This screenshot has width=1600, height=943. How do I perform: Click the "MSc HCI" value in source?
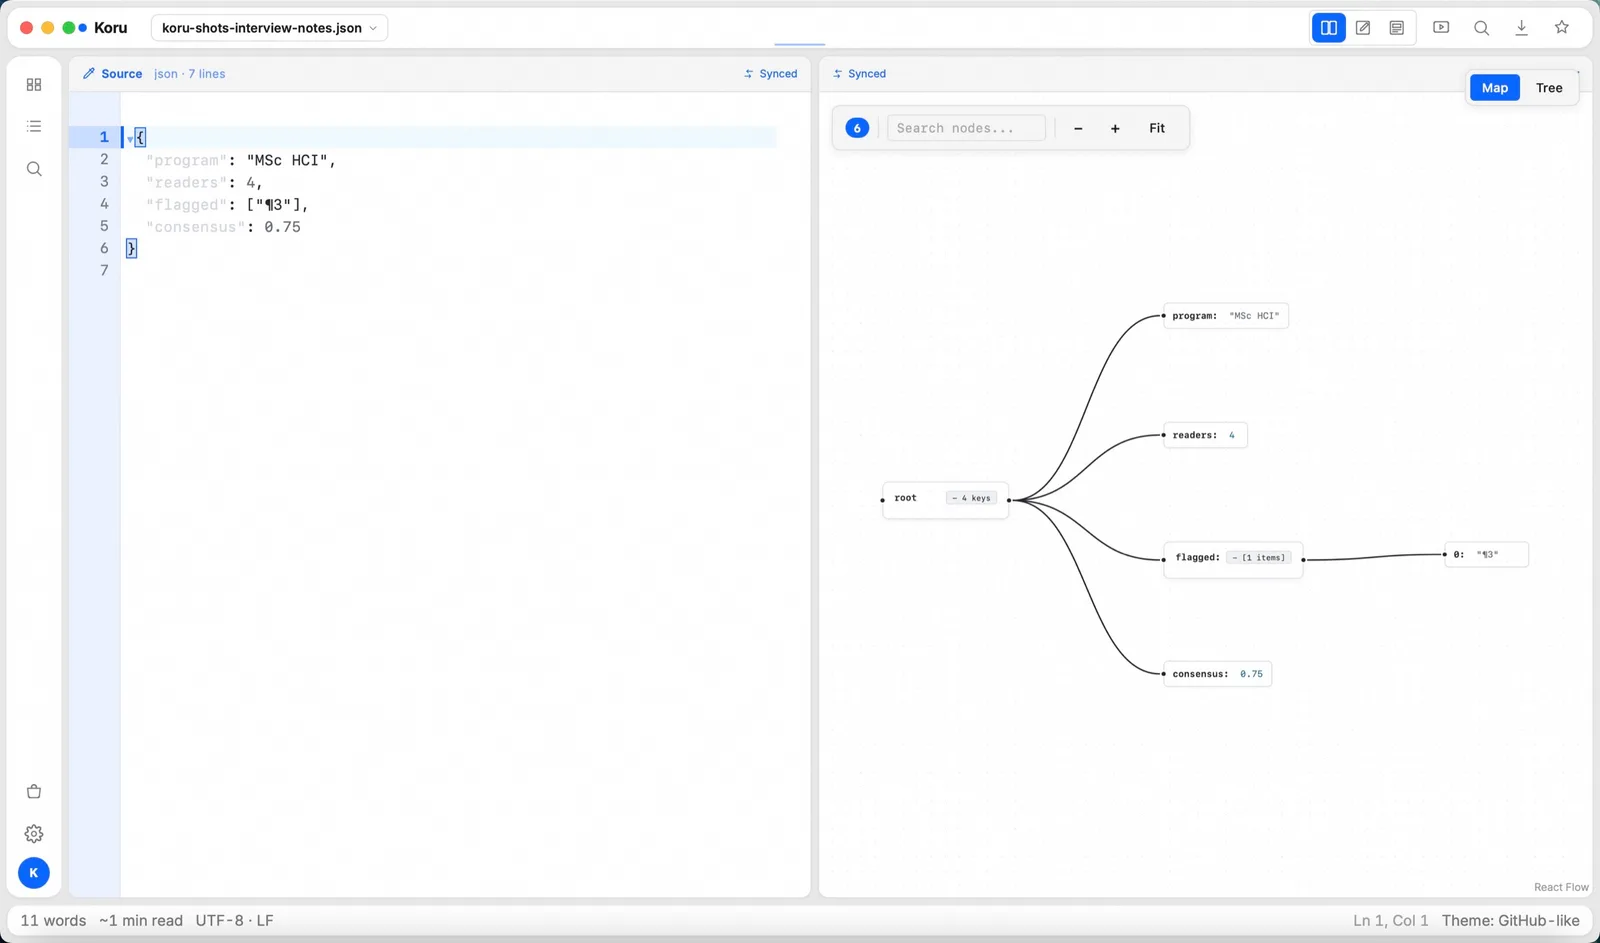tap(288, 160)
